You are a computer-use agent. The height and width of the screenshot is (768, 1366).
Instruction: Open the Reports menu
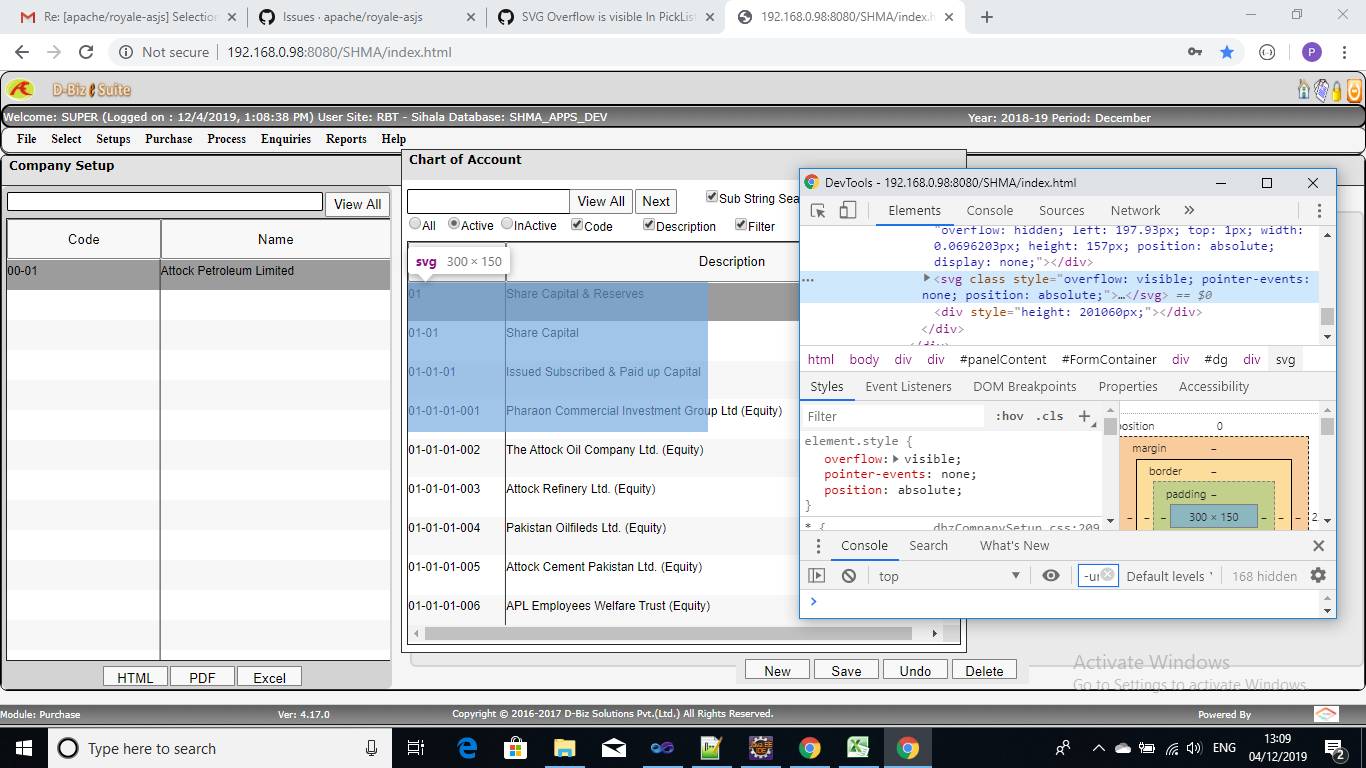tap(346, 139)
